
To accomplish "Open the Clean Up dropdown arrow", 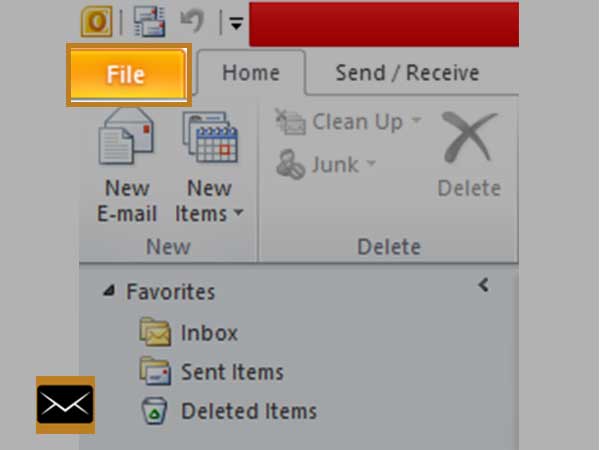I will [416, 121].
